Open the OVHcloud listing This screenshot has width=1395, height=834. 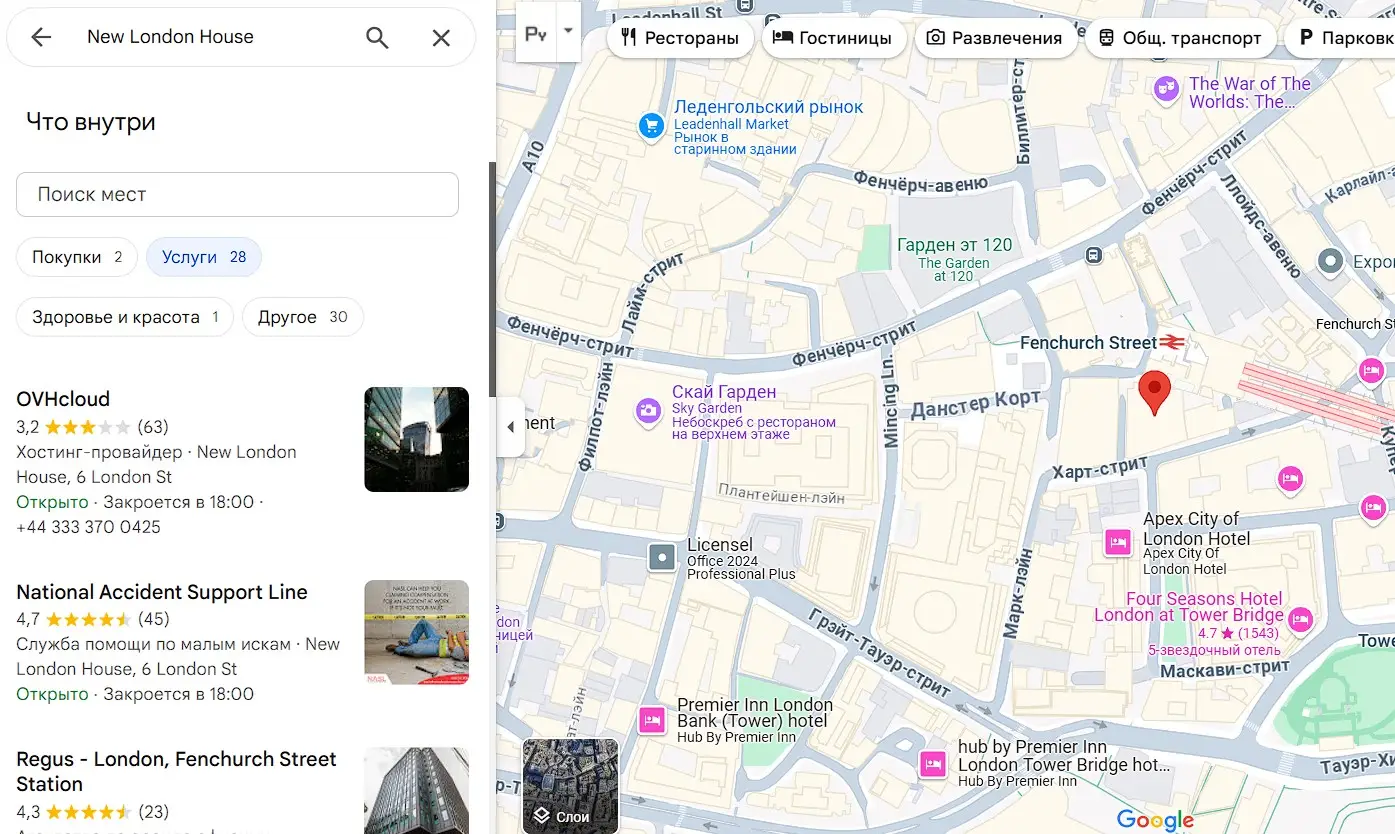pyautogui.click(x=63, y=399)
